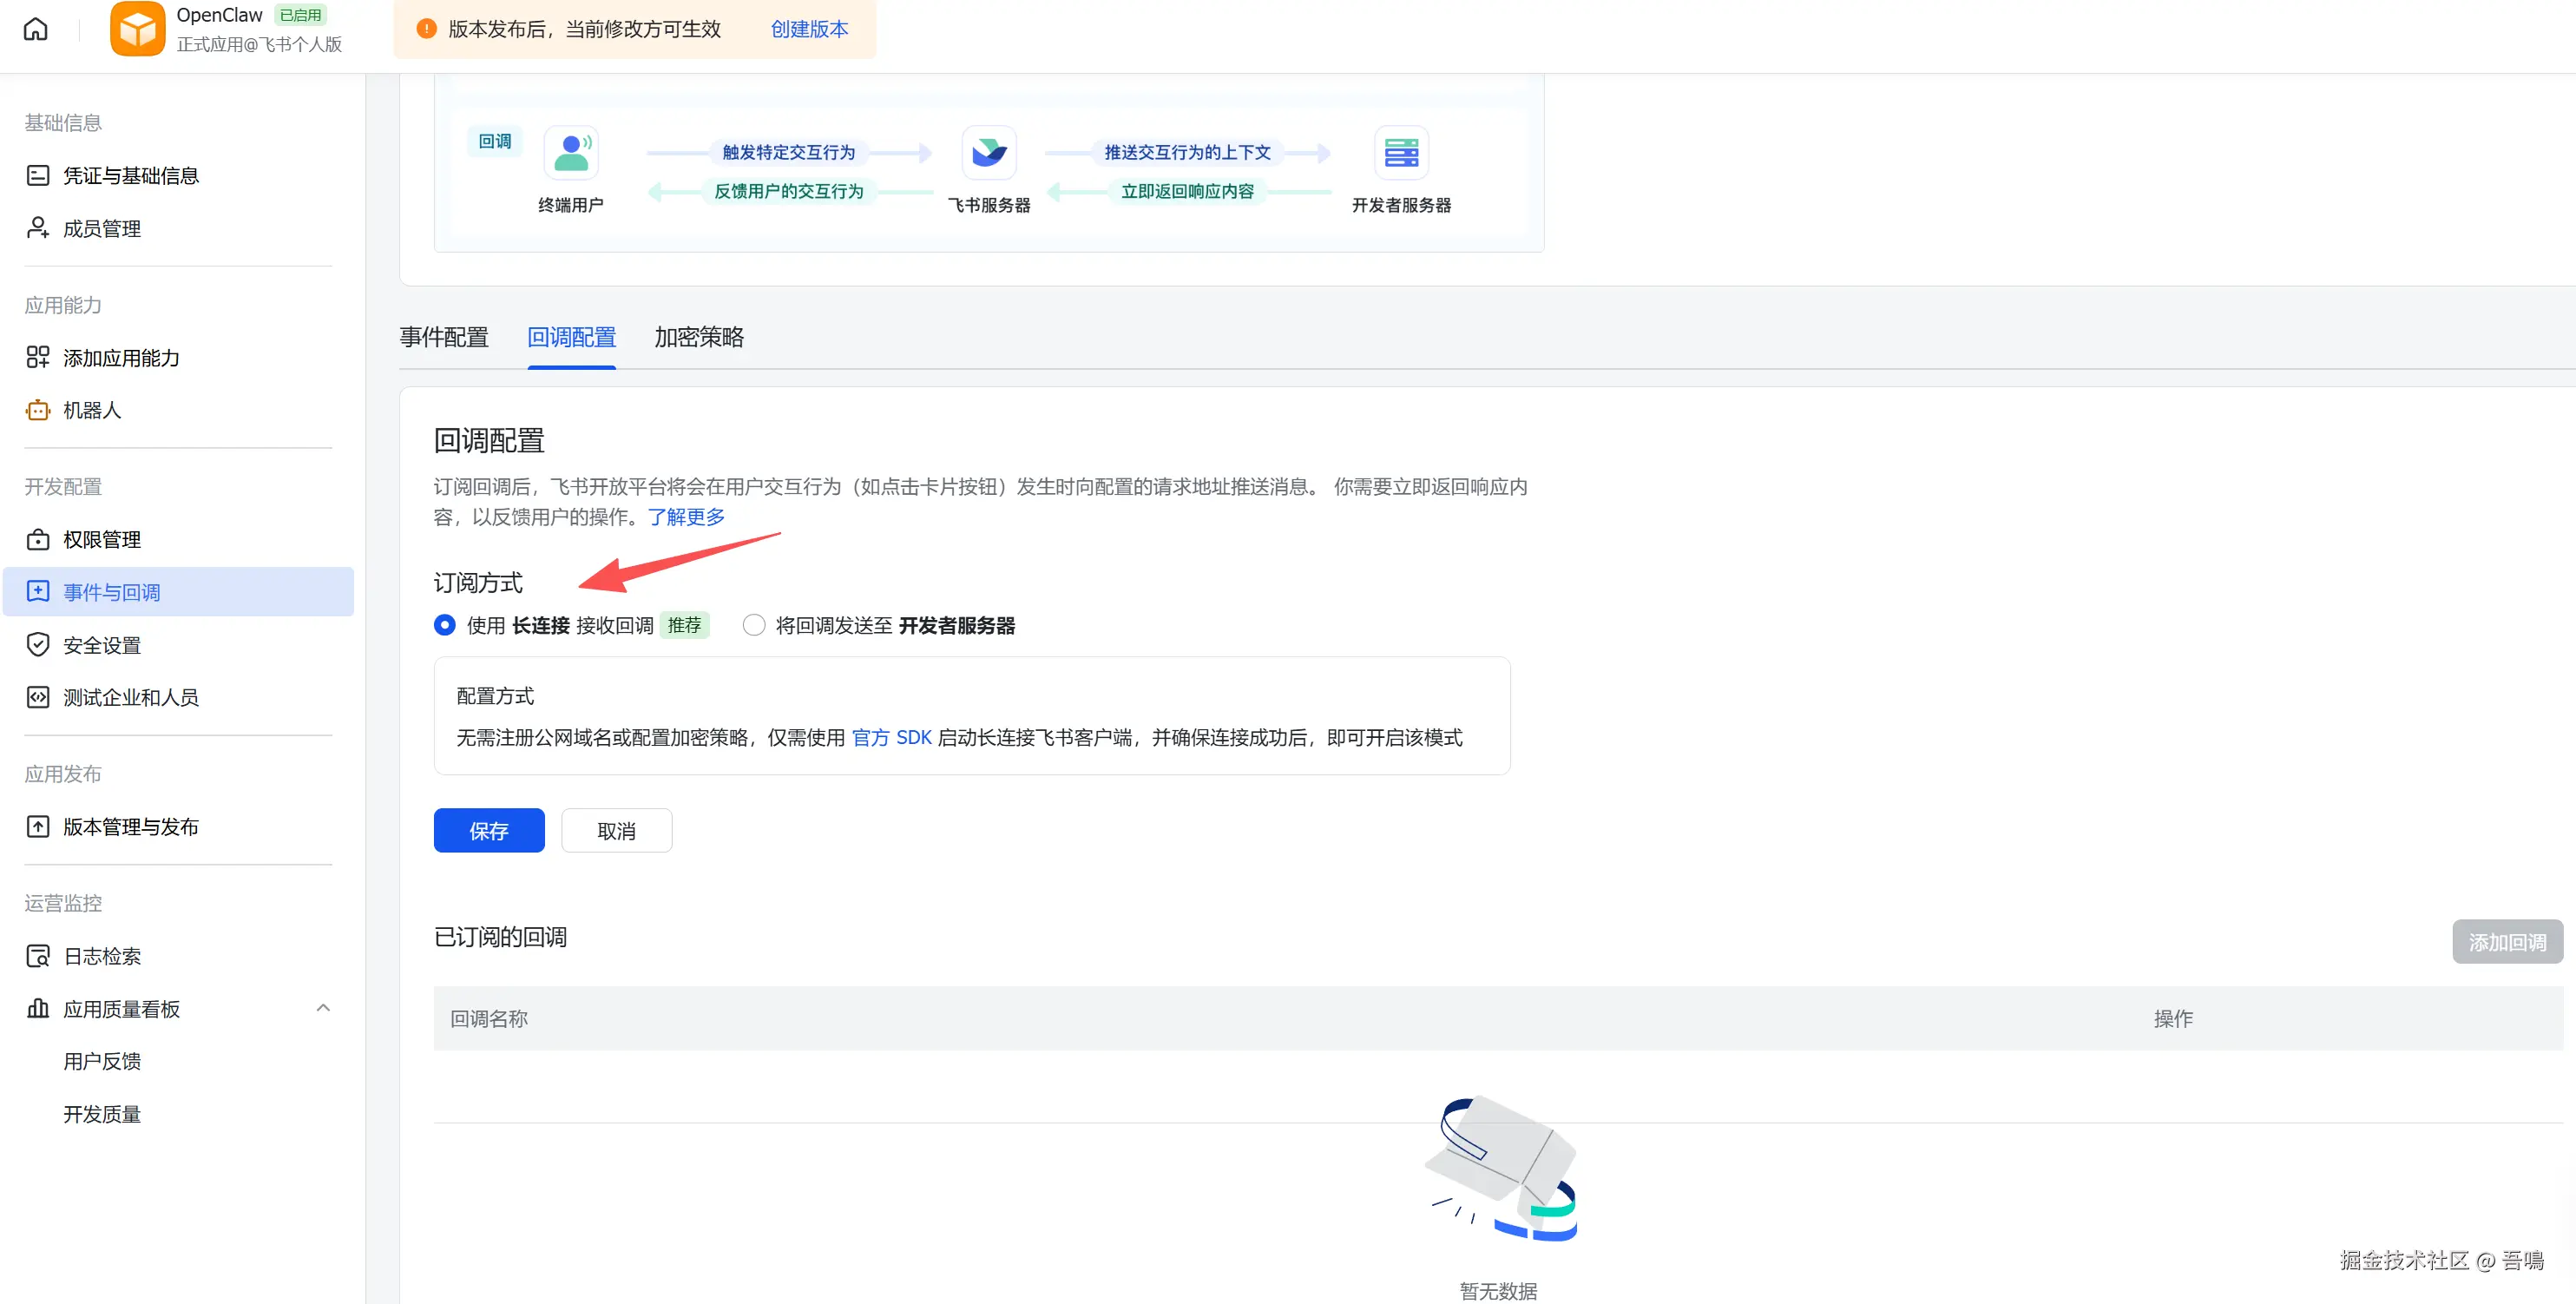Click the 日志检索 search icon
The image size is (2576, 1304).
[x=38, y=956]
